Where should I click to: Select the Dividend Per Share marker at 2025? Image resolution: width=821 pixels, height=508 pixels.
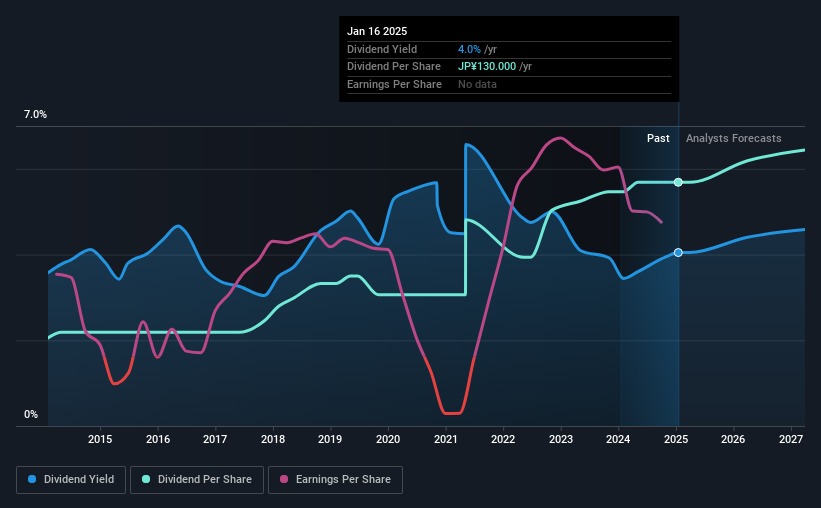coord(678,182)
